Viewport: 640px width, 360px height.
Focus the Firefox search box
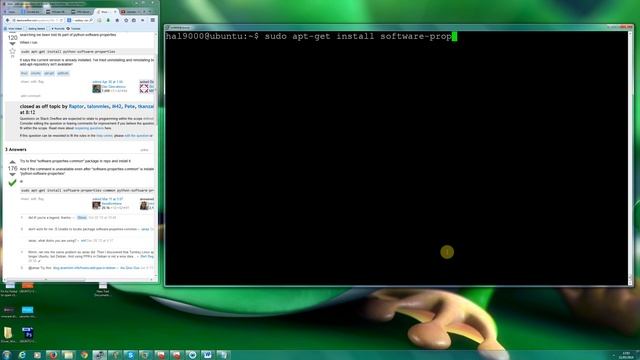click(80, 20)
